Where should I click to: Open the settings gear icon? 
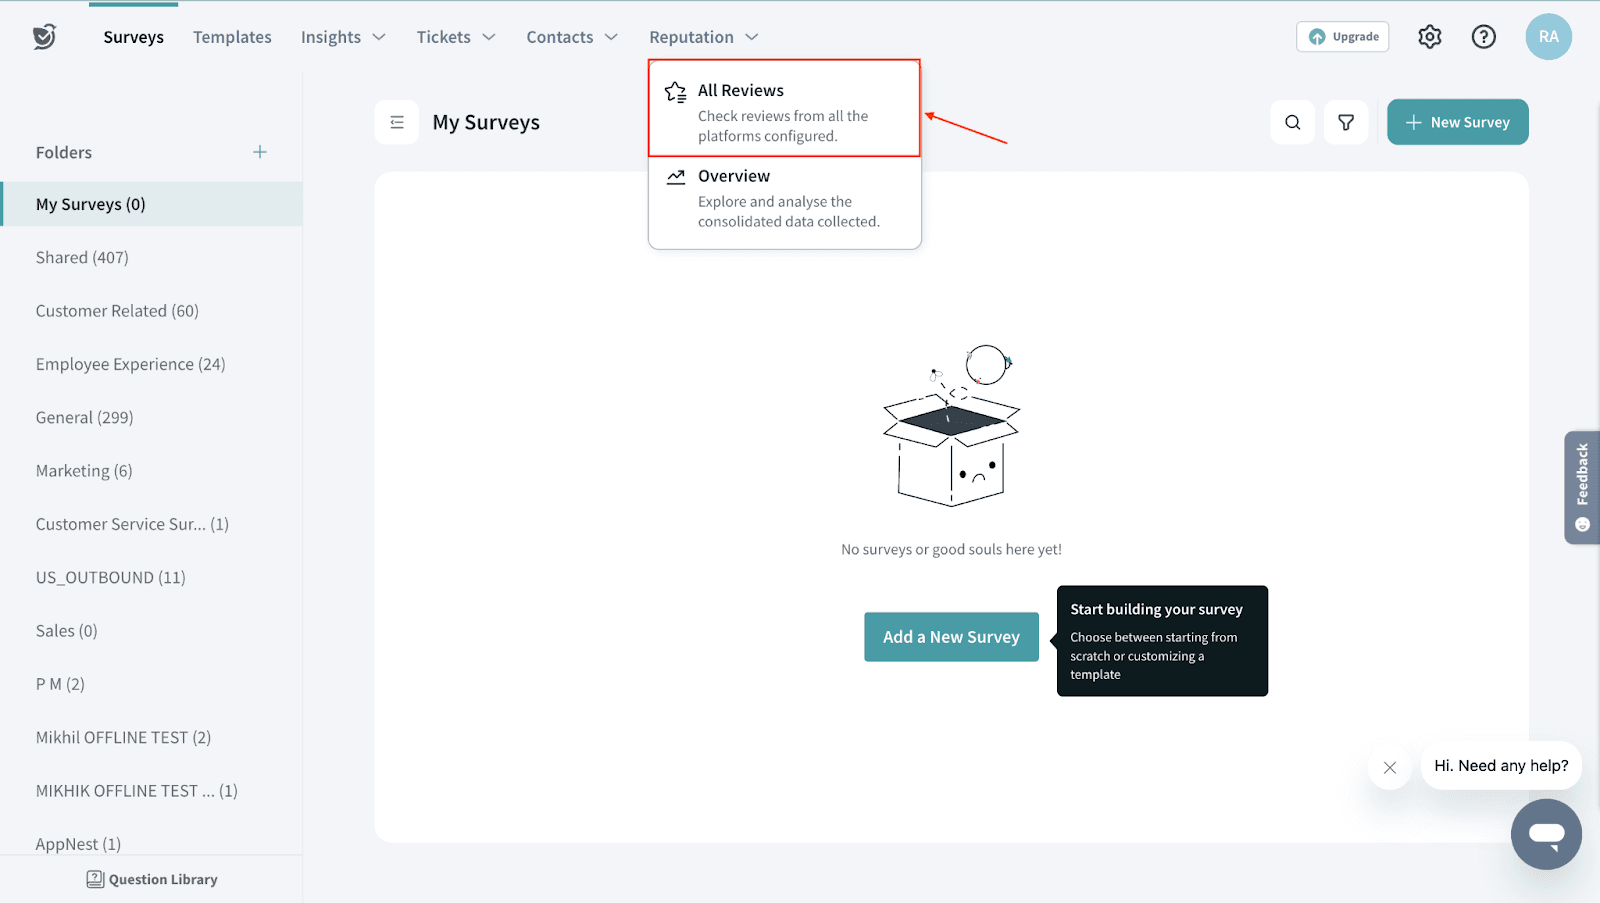(1429, 37)
